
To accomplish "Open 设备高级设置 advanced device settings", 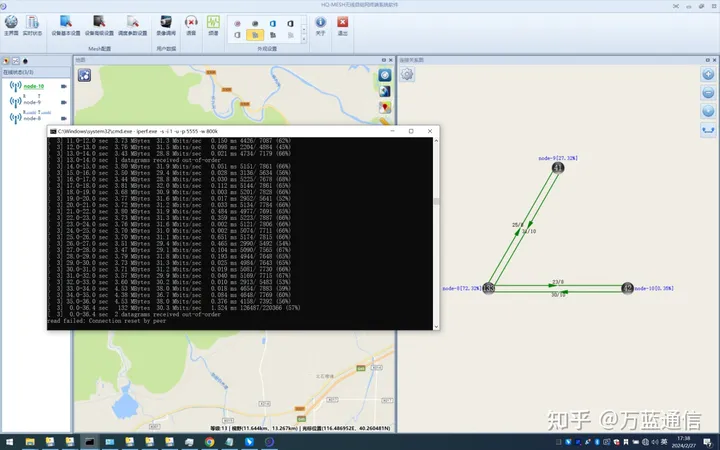I will point(99,24).
